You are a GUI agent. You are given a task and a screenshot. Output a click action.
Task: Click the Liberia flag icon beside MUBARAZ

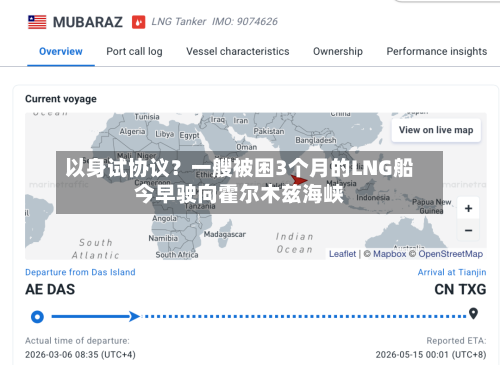[x=37, y=22]
